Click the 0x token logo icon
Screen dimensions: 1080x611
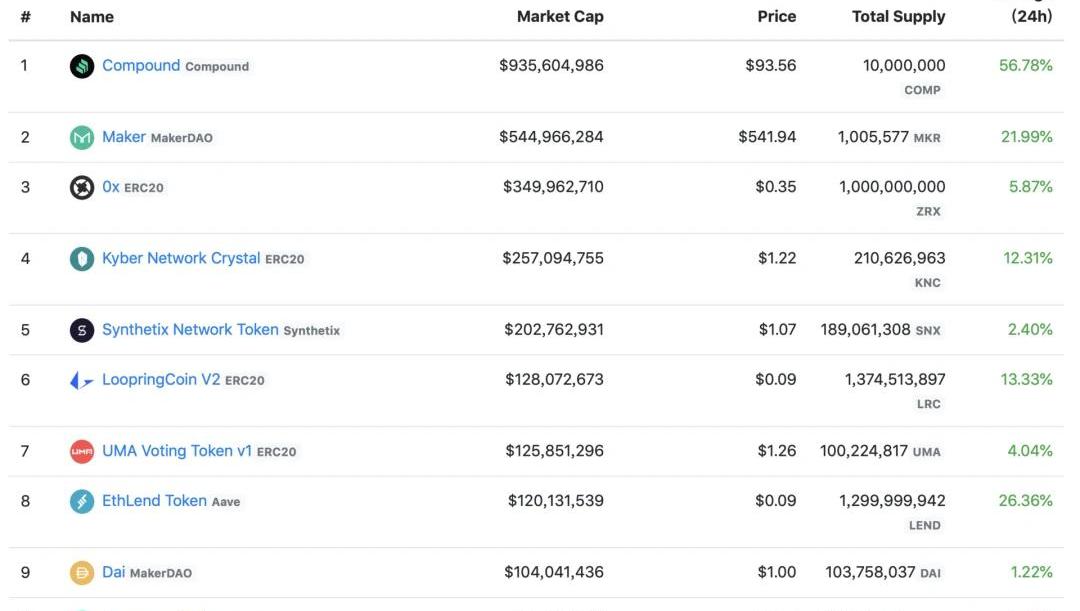click(x=82, y=187)
